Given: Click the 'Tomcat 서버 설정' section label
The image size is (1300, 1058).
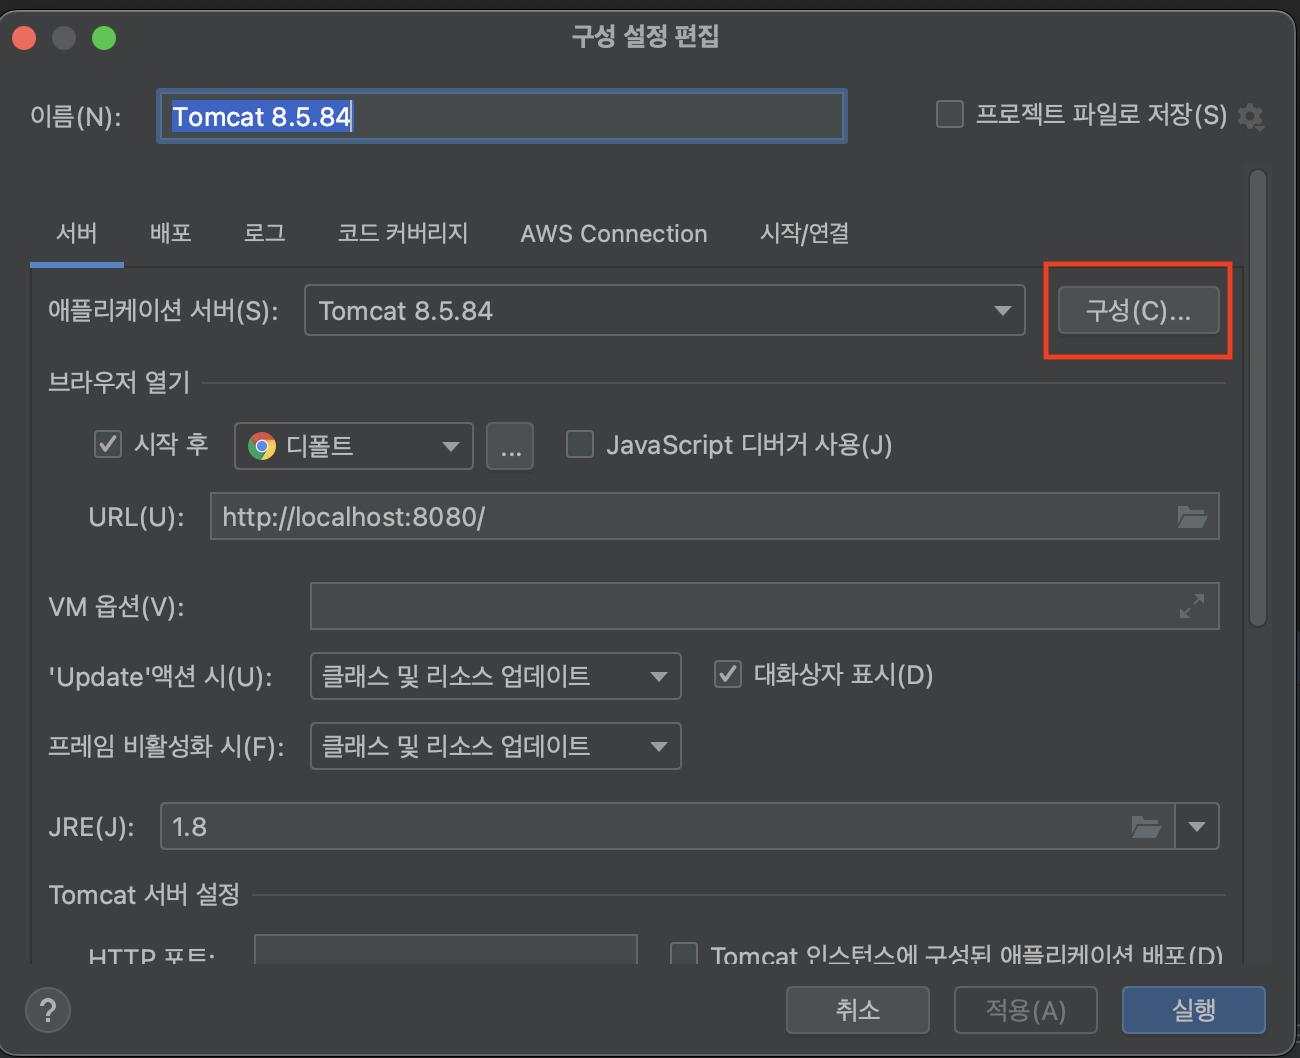Looking at the screenshot, I should click(144, 894).
